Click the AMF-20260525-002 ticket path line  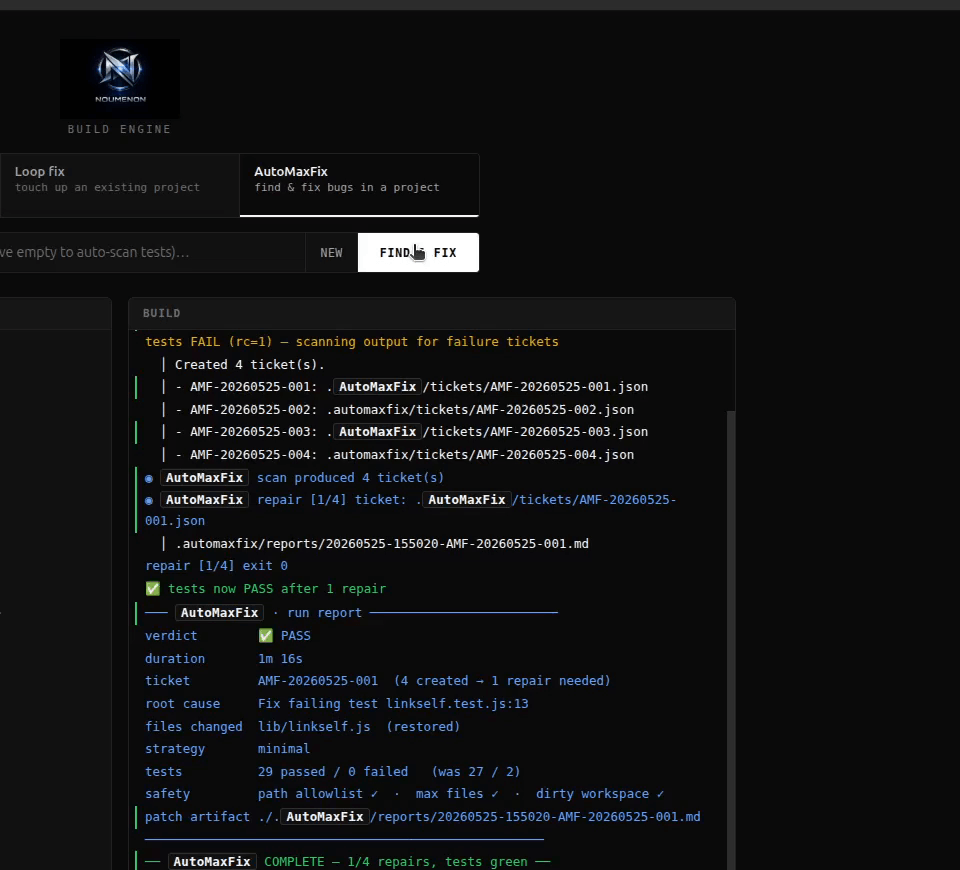coord(405,410)
